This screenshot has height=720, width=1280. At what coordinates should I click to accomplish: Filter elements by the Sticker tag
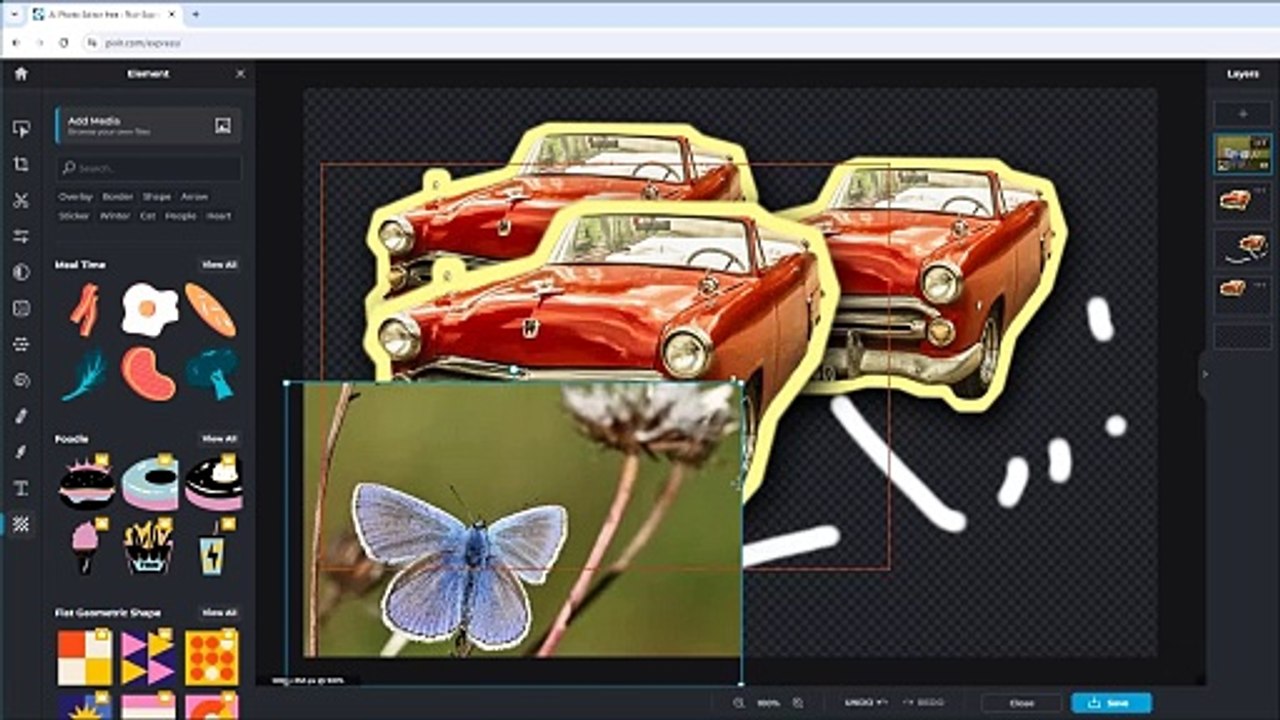(x=74, y=216)
